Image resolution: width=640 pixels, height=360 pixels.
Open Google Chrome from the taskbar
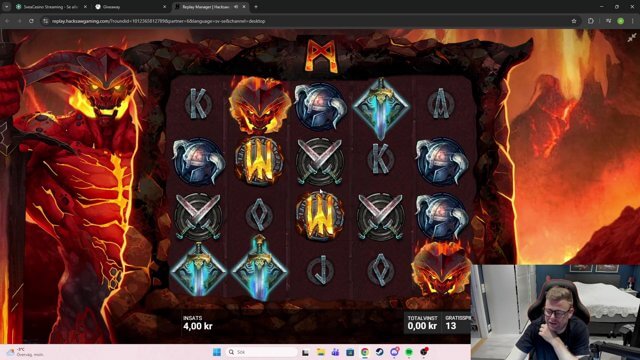tap(364, 352)
